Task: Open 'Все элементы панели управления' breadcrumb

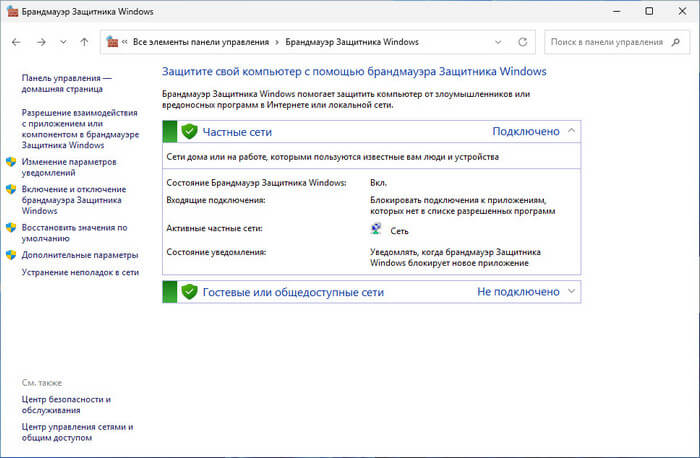Action: (x=201, y=42)
